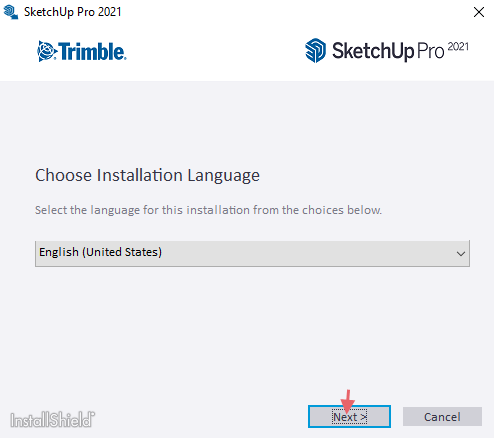Close the SketchUp Pro 2021 installer window
The height and width of the screenshot is (438, 494).
[479, 12]
